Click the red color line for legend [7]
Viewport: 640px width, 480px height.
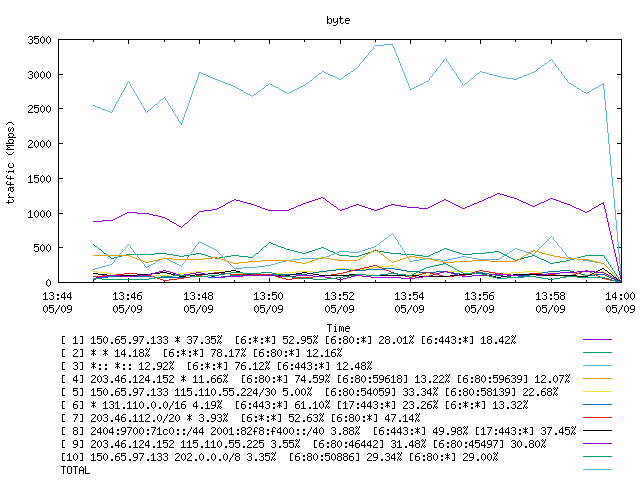click(x=597, y=418)
